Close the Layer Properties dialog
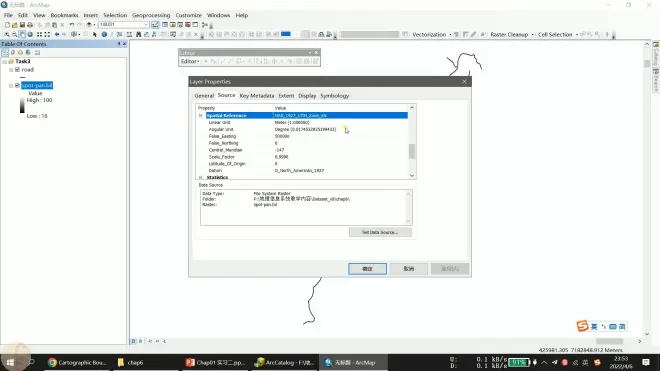660x371 pixels. point(464,82)
